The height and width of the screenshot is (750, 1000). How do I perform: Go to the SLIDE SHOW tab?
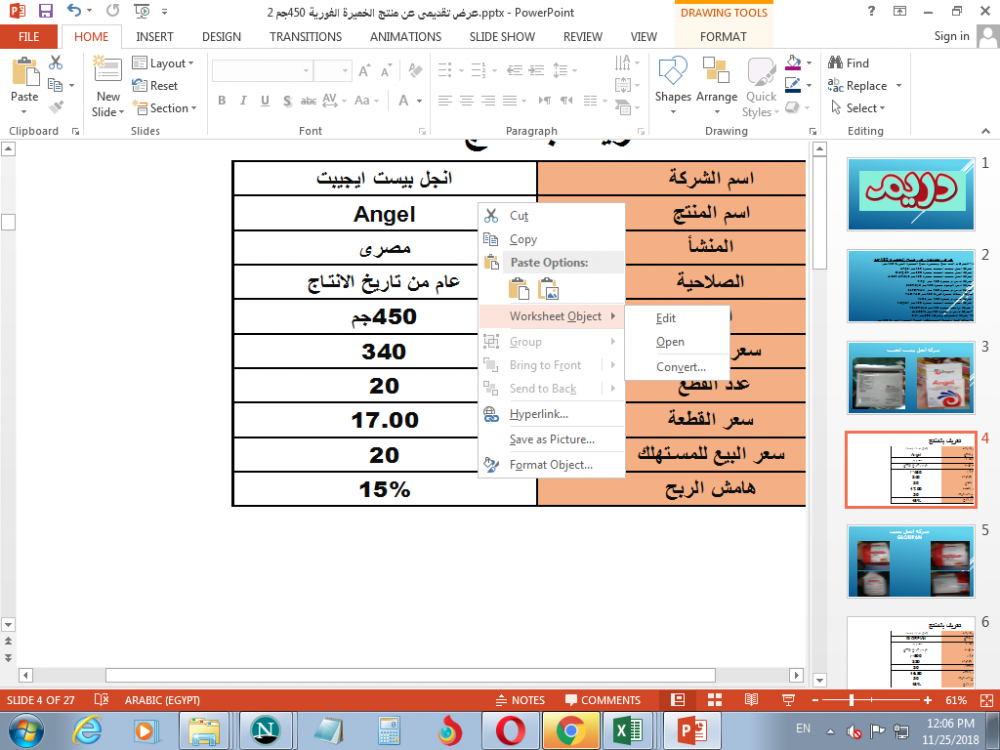click(502, 36)
